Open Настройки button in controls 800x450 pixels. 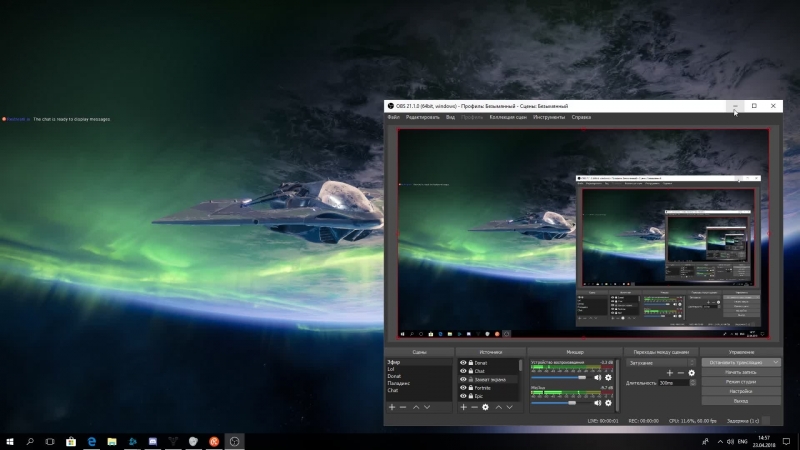click(x=741, y=391)
